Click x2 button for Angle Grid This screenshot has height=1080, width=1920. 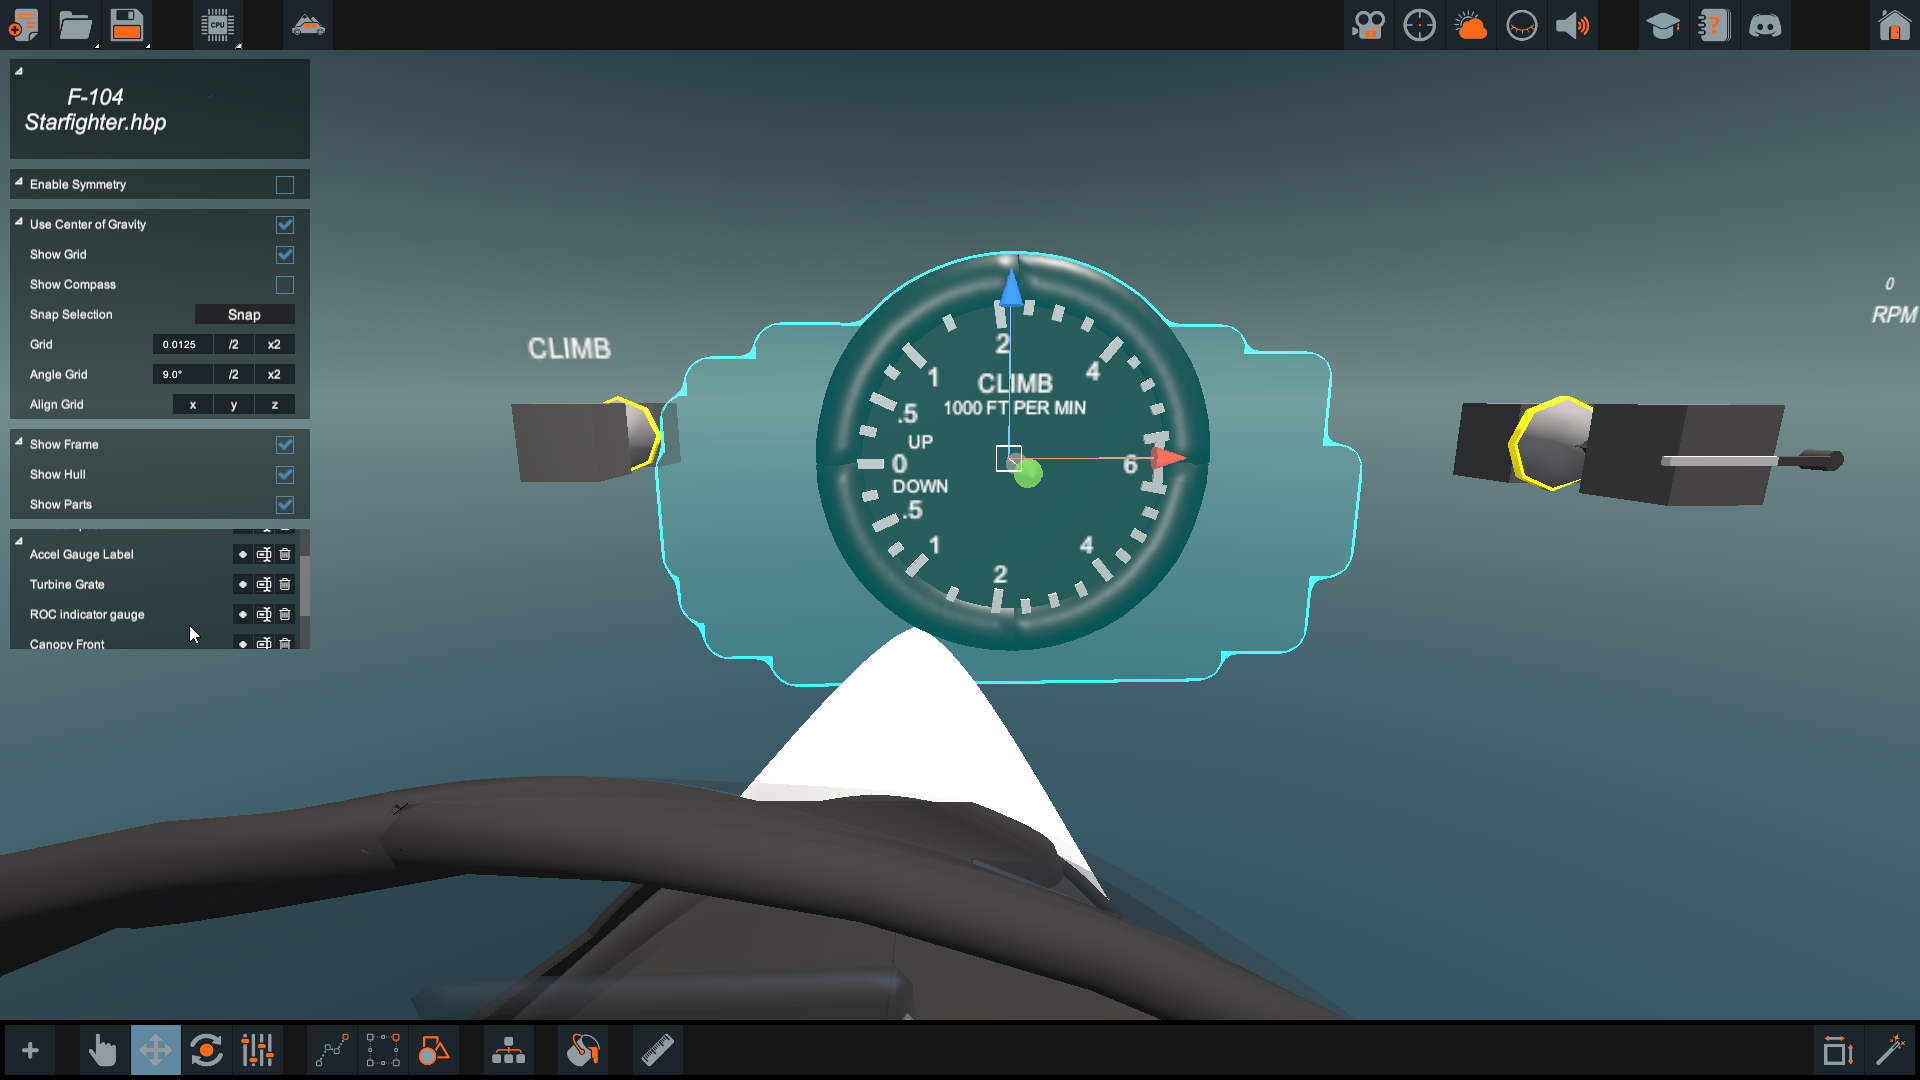click(274, 374)
